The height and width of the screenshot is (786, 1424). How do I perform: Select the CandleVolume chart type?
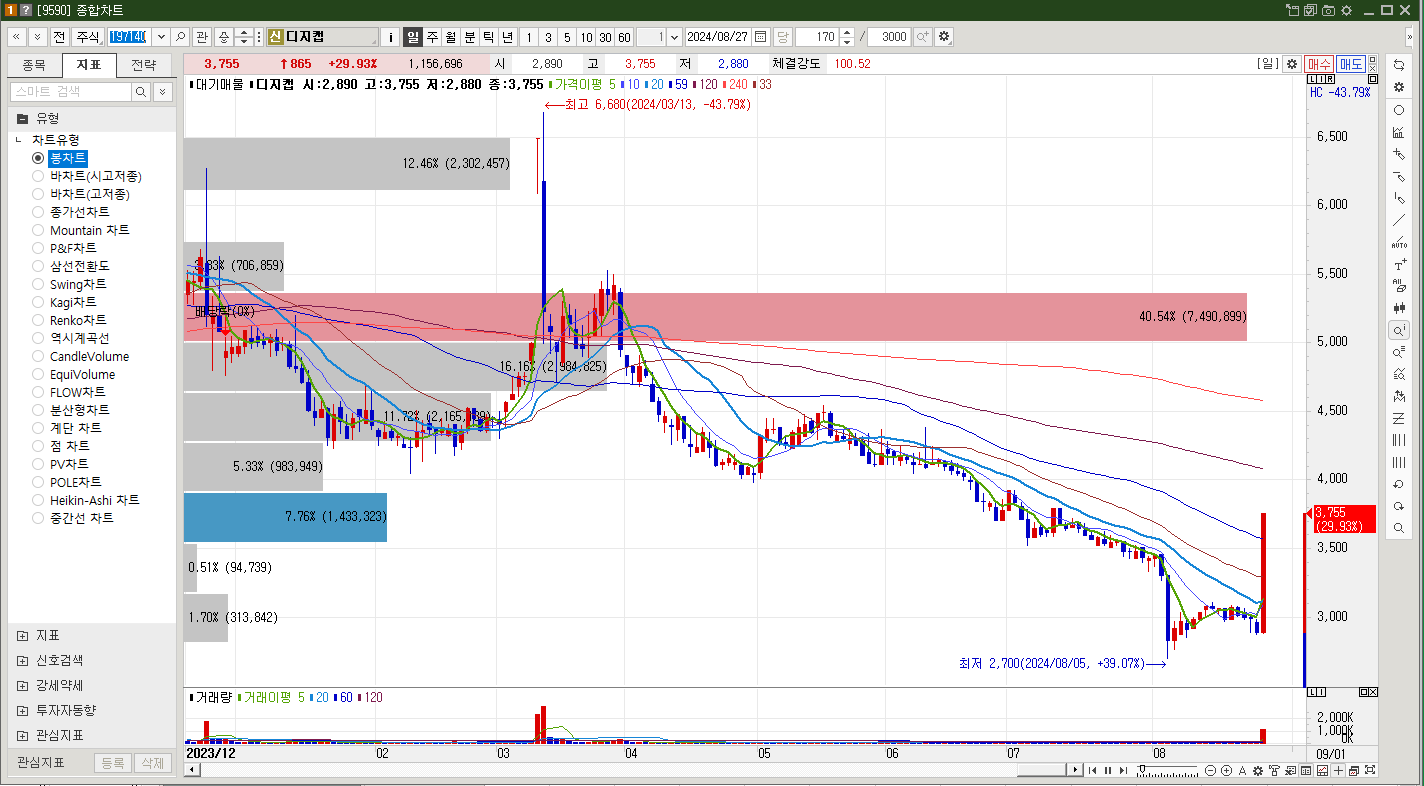pyautogui.click(x=89, y=356)
